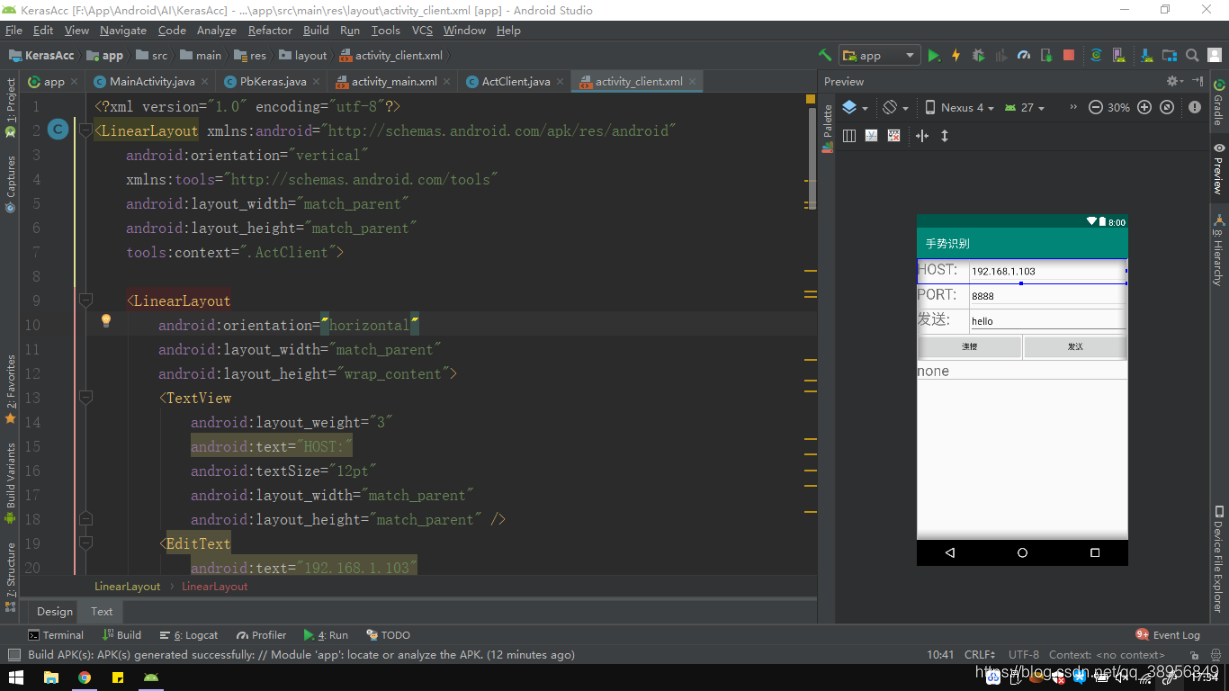
Task: Toggle the Palette side panel
Action: click(827, 126)
